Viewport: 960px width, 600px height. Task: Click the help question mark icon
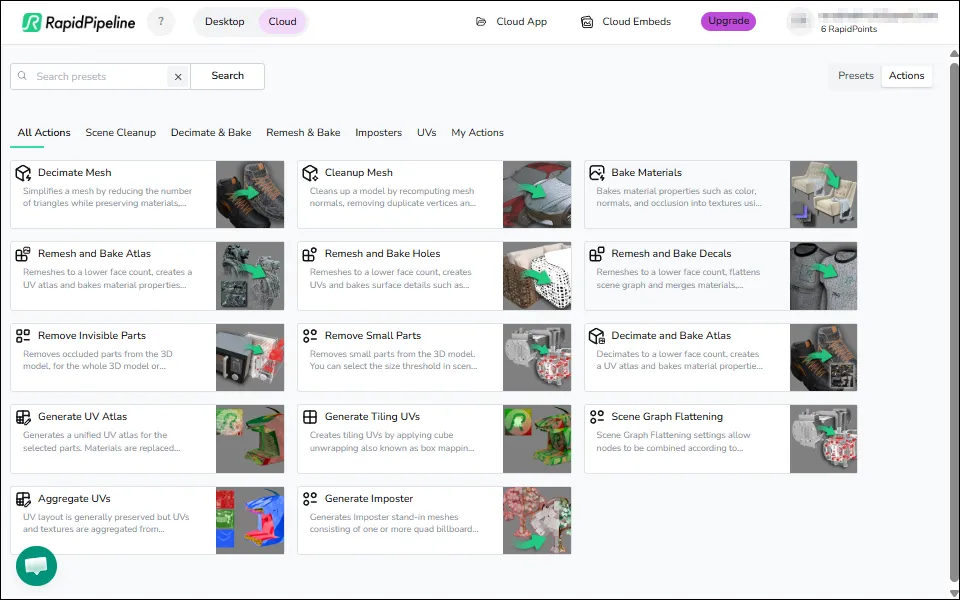click(x=160, y=21)
